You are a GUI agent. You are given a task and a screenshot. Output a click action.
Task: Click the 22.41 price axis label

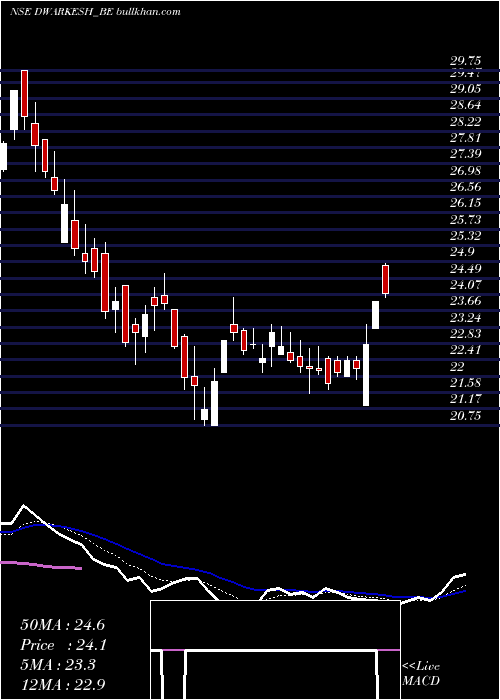(466, 350)
